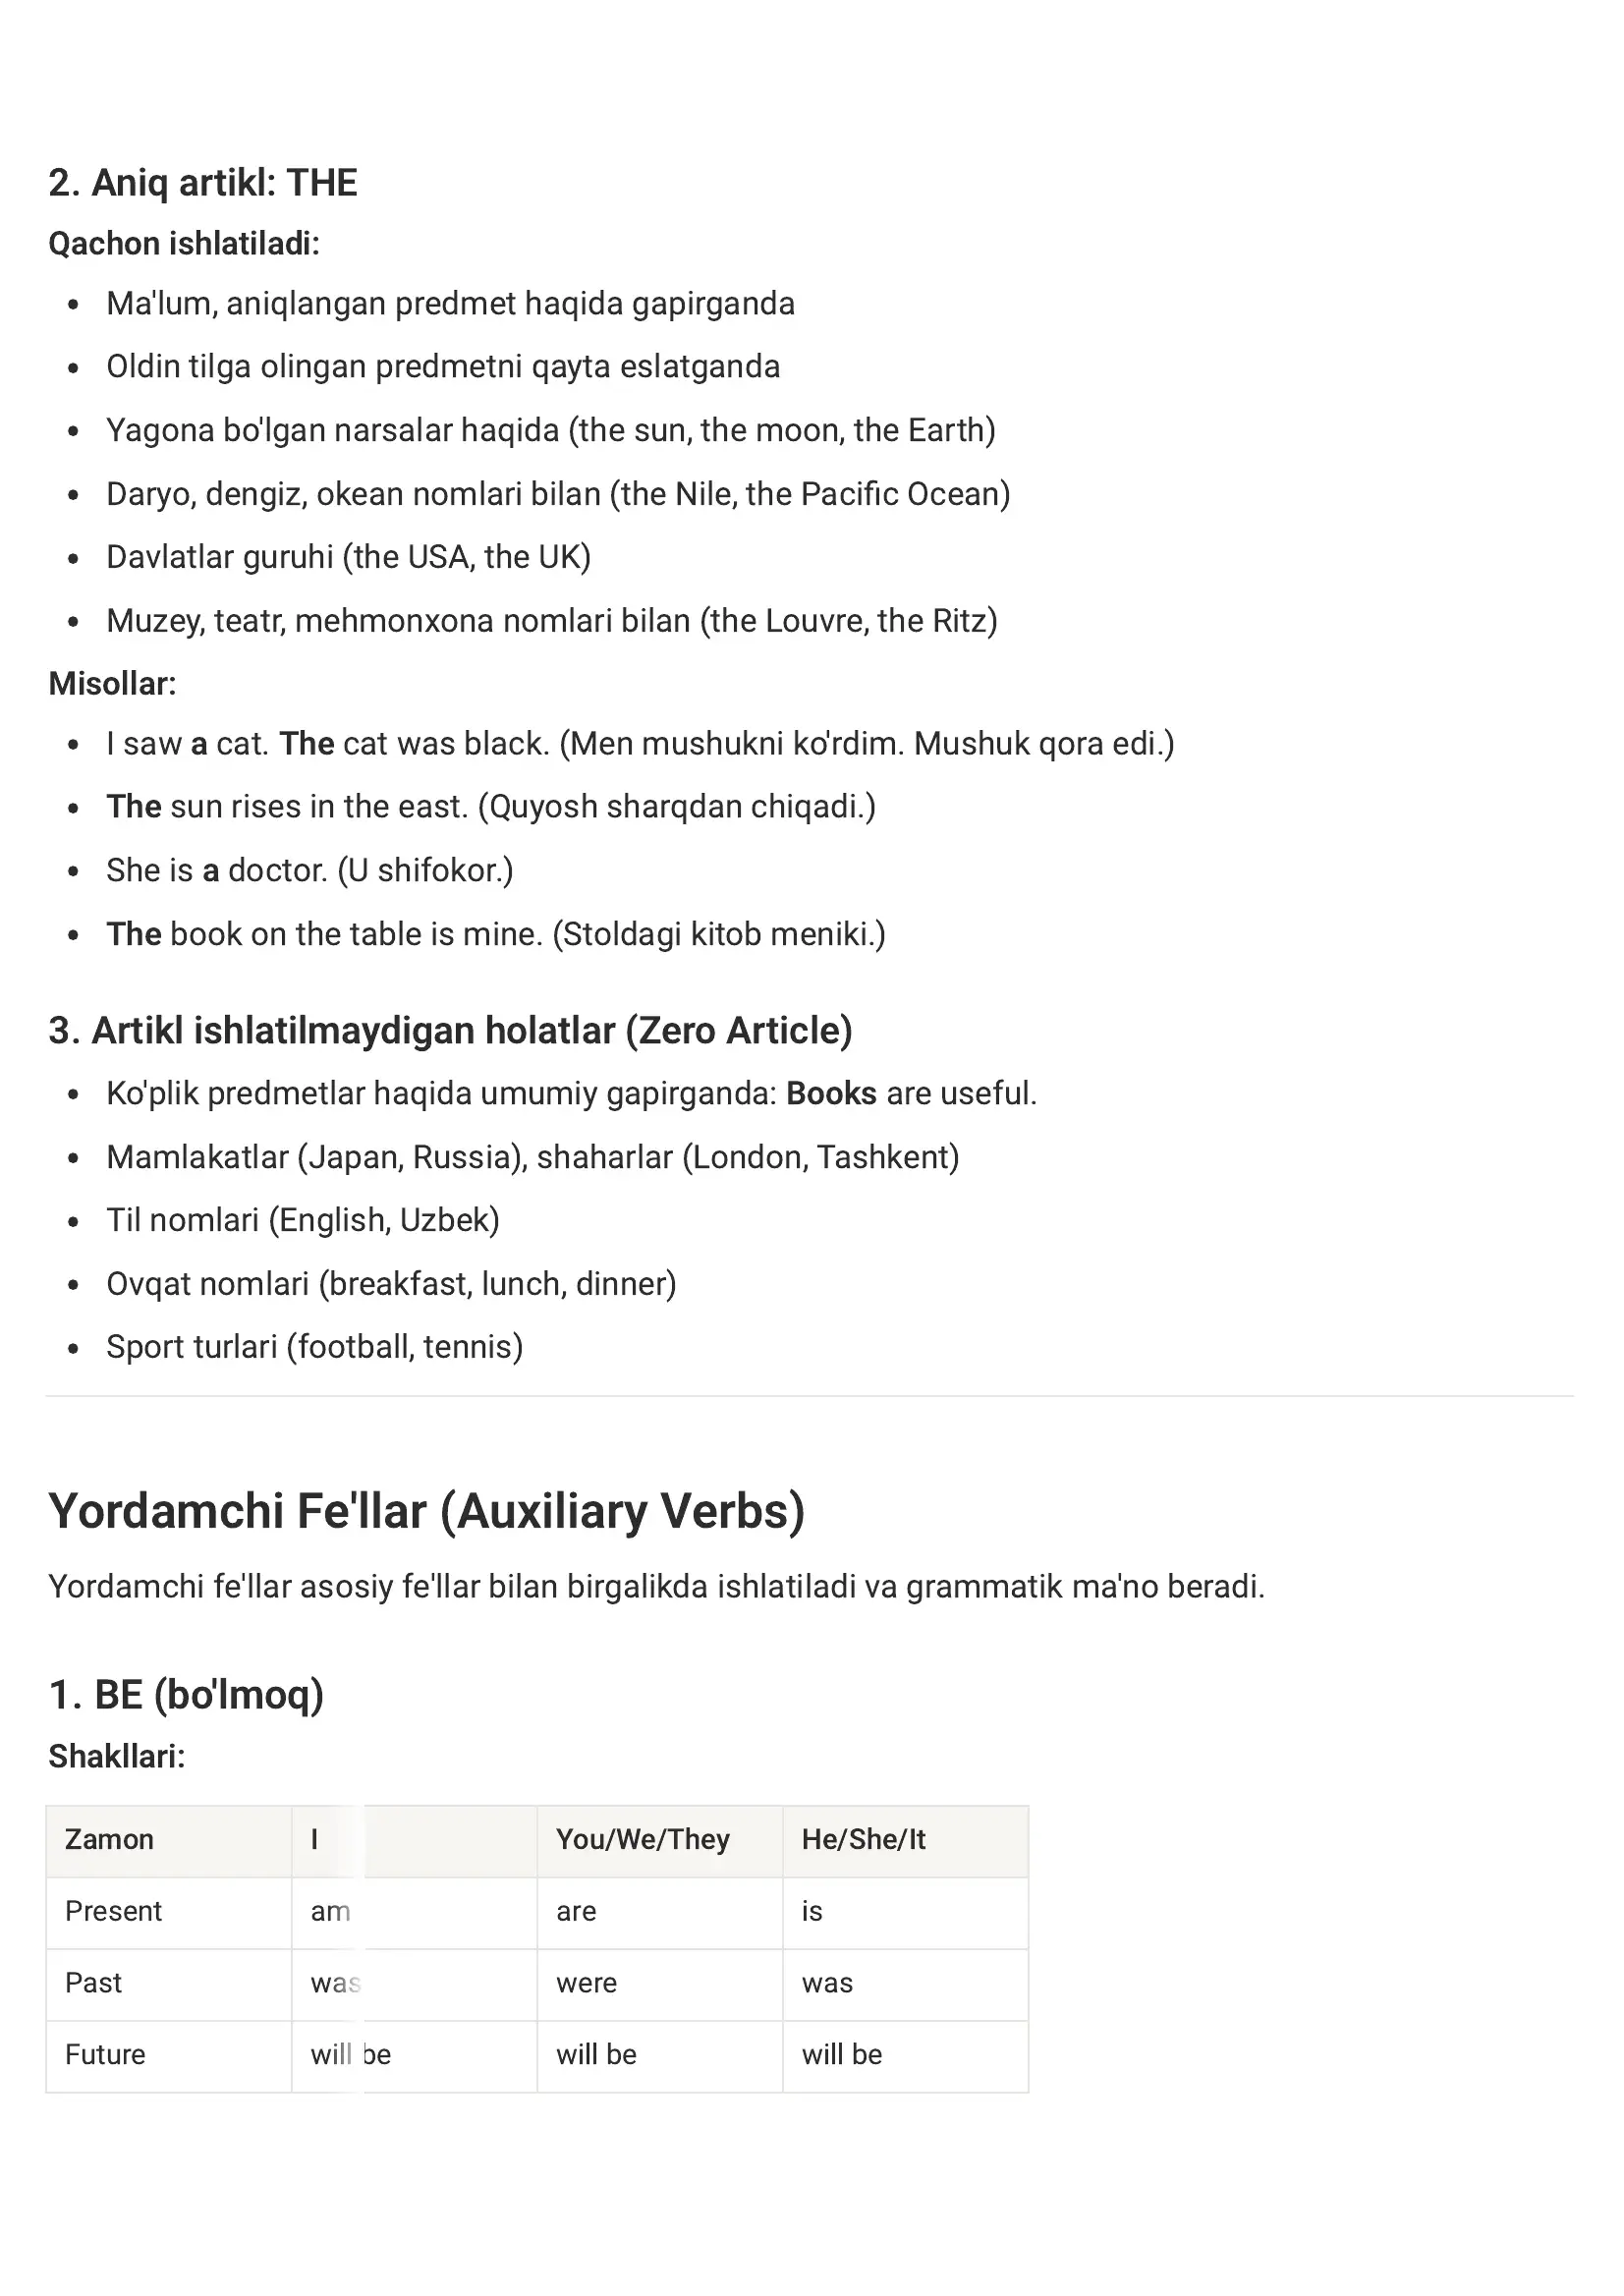The width and height of the screenshot is (1624, 2296).
Task: Click the heading about Zero Article
Action: tap(450, 1031)
